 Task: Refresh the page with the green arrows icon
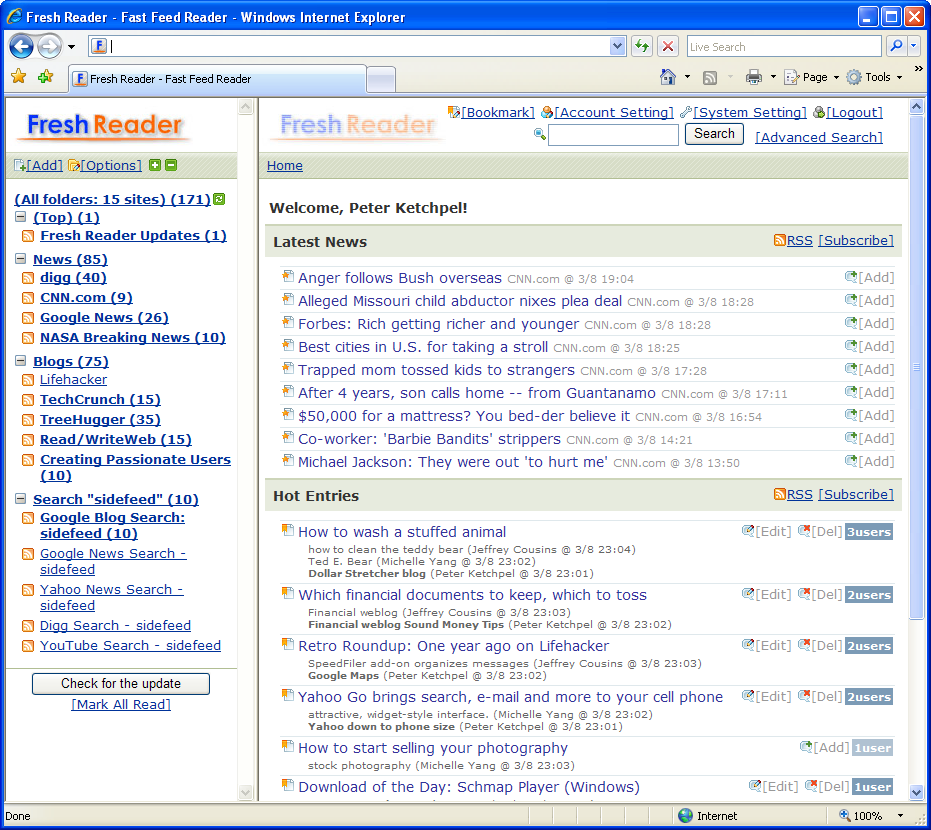point(642,46)
